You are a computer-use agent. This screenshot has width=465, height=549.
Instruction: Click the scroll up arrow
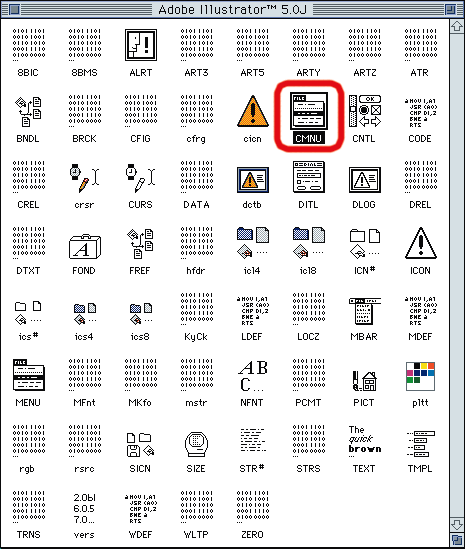[x=457, y=27]
